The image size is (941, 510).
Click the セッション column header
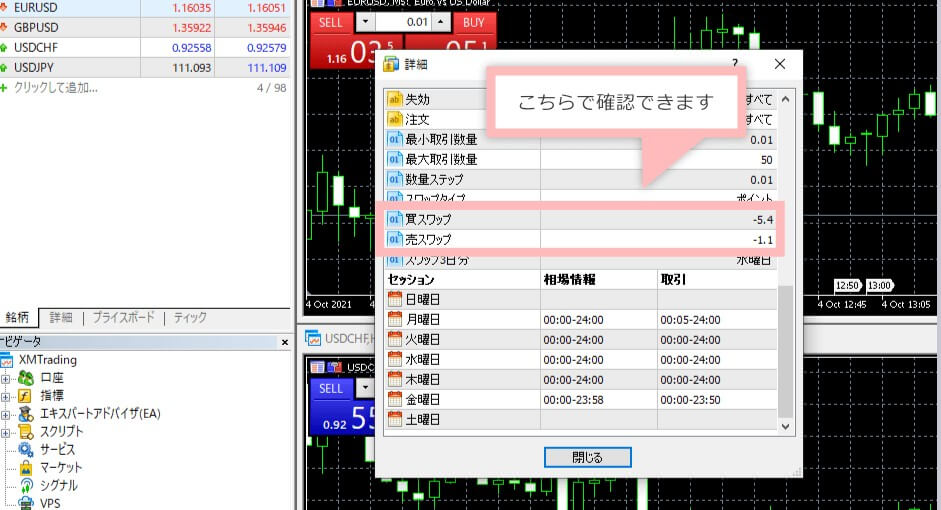(x=411, y=280)
